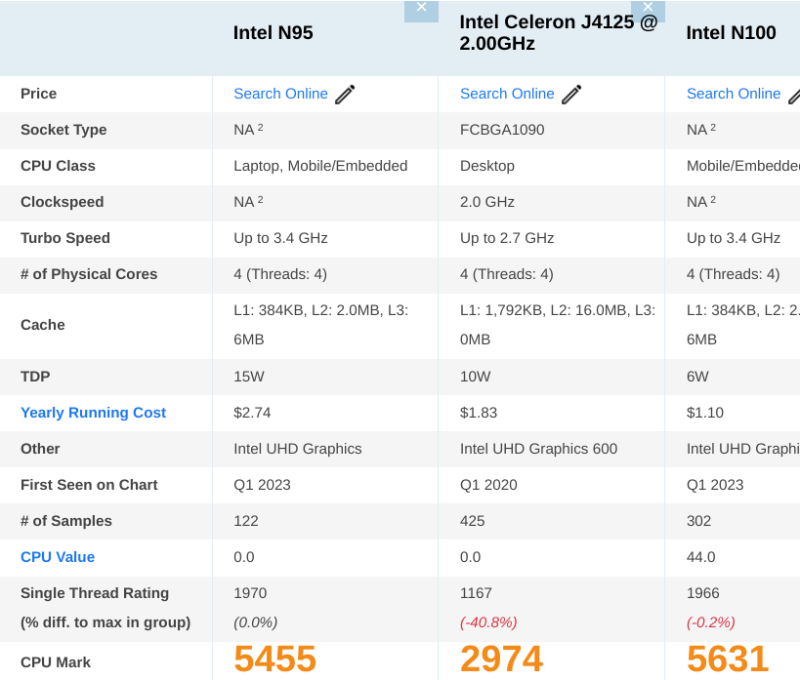800x680 pixels.
Task: Click the 44.0 CPU Value figure
Action: pos(701,557)
